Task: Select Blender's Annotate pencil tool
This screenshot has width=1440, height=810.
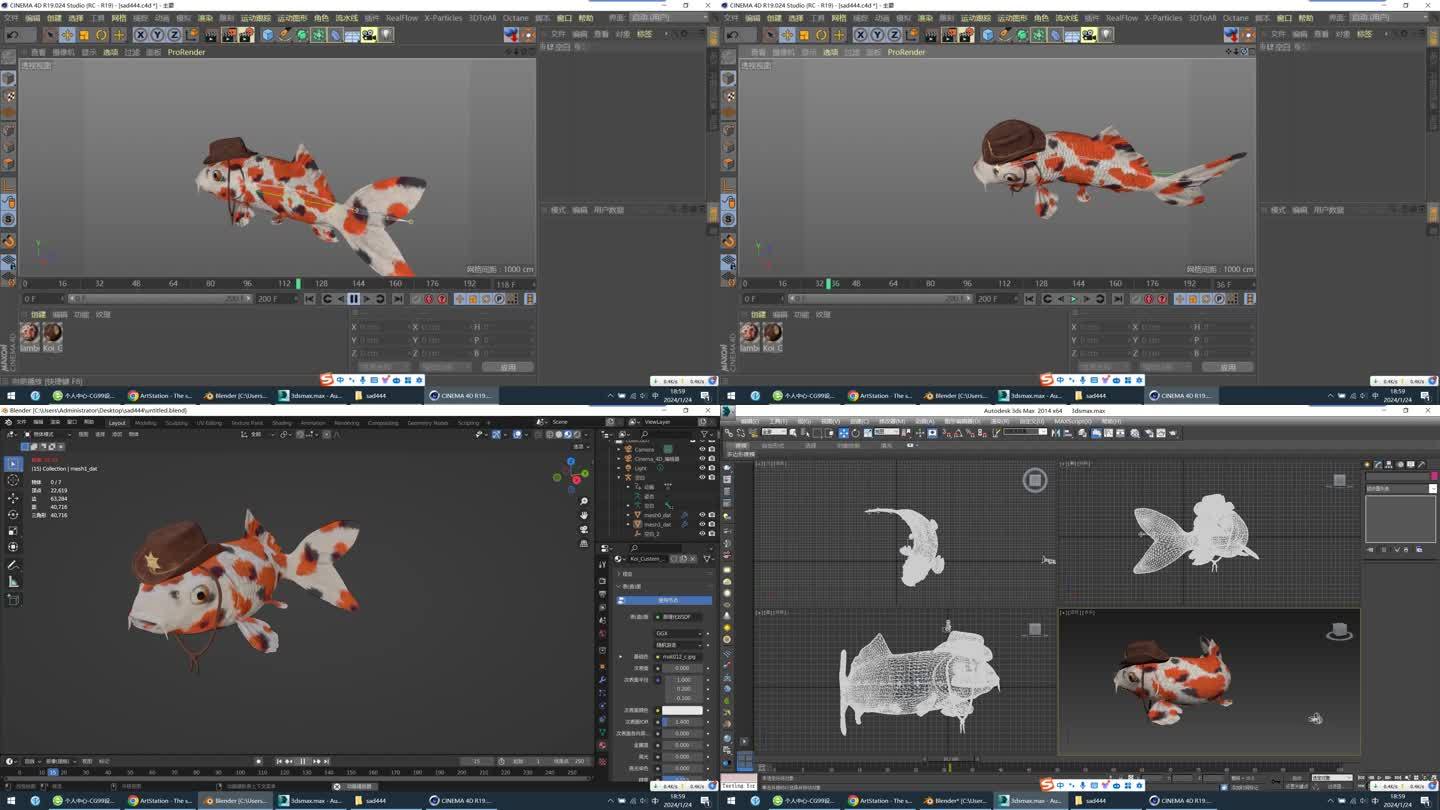Action: pos(13,565)
